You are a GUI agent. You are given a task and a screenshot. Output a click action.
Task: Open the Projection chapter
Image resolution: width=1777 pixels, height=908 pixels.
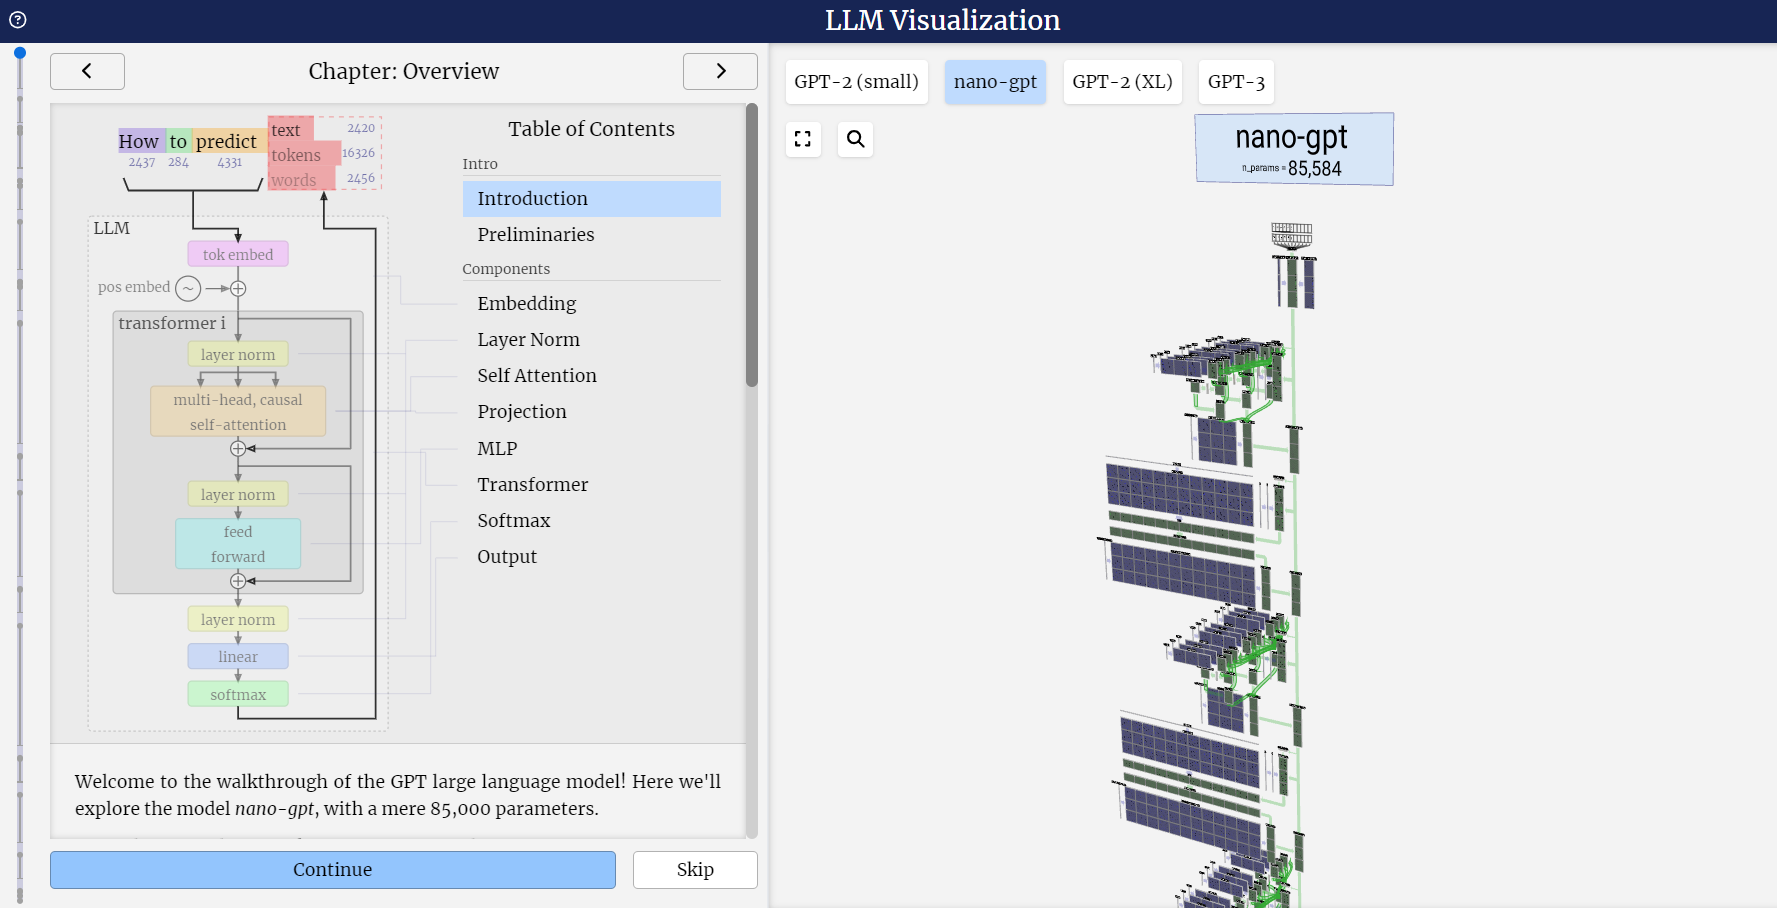click(x=592, y=412)
